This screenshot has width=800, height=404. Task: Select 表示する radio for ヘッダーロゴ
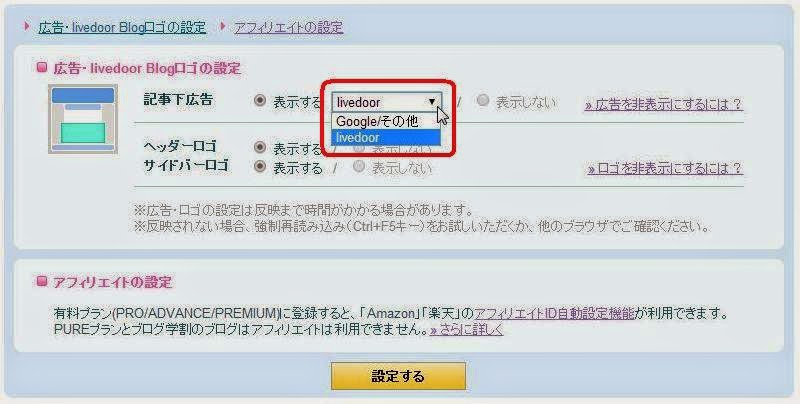[260, 148]
